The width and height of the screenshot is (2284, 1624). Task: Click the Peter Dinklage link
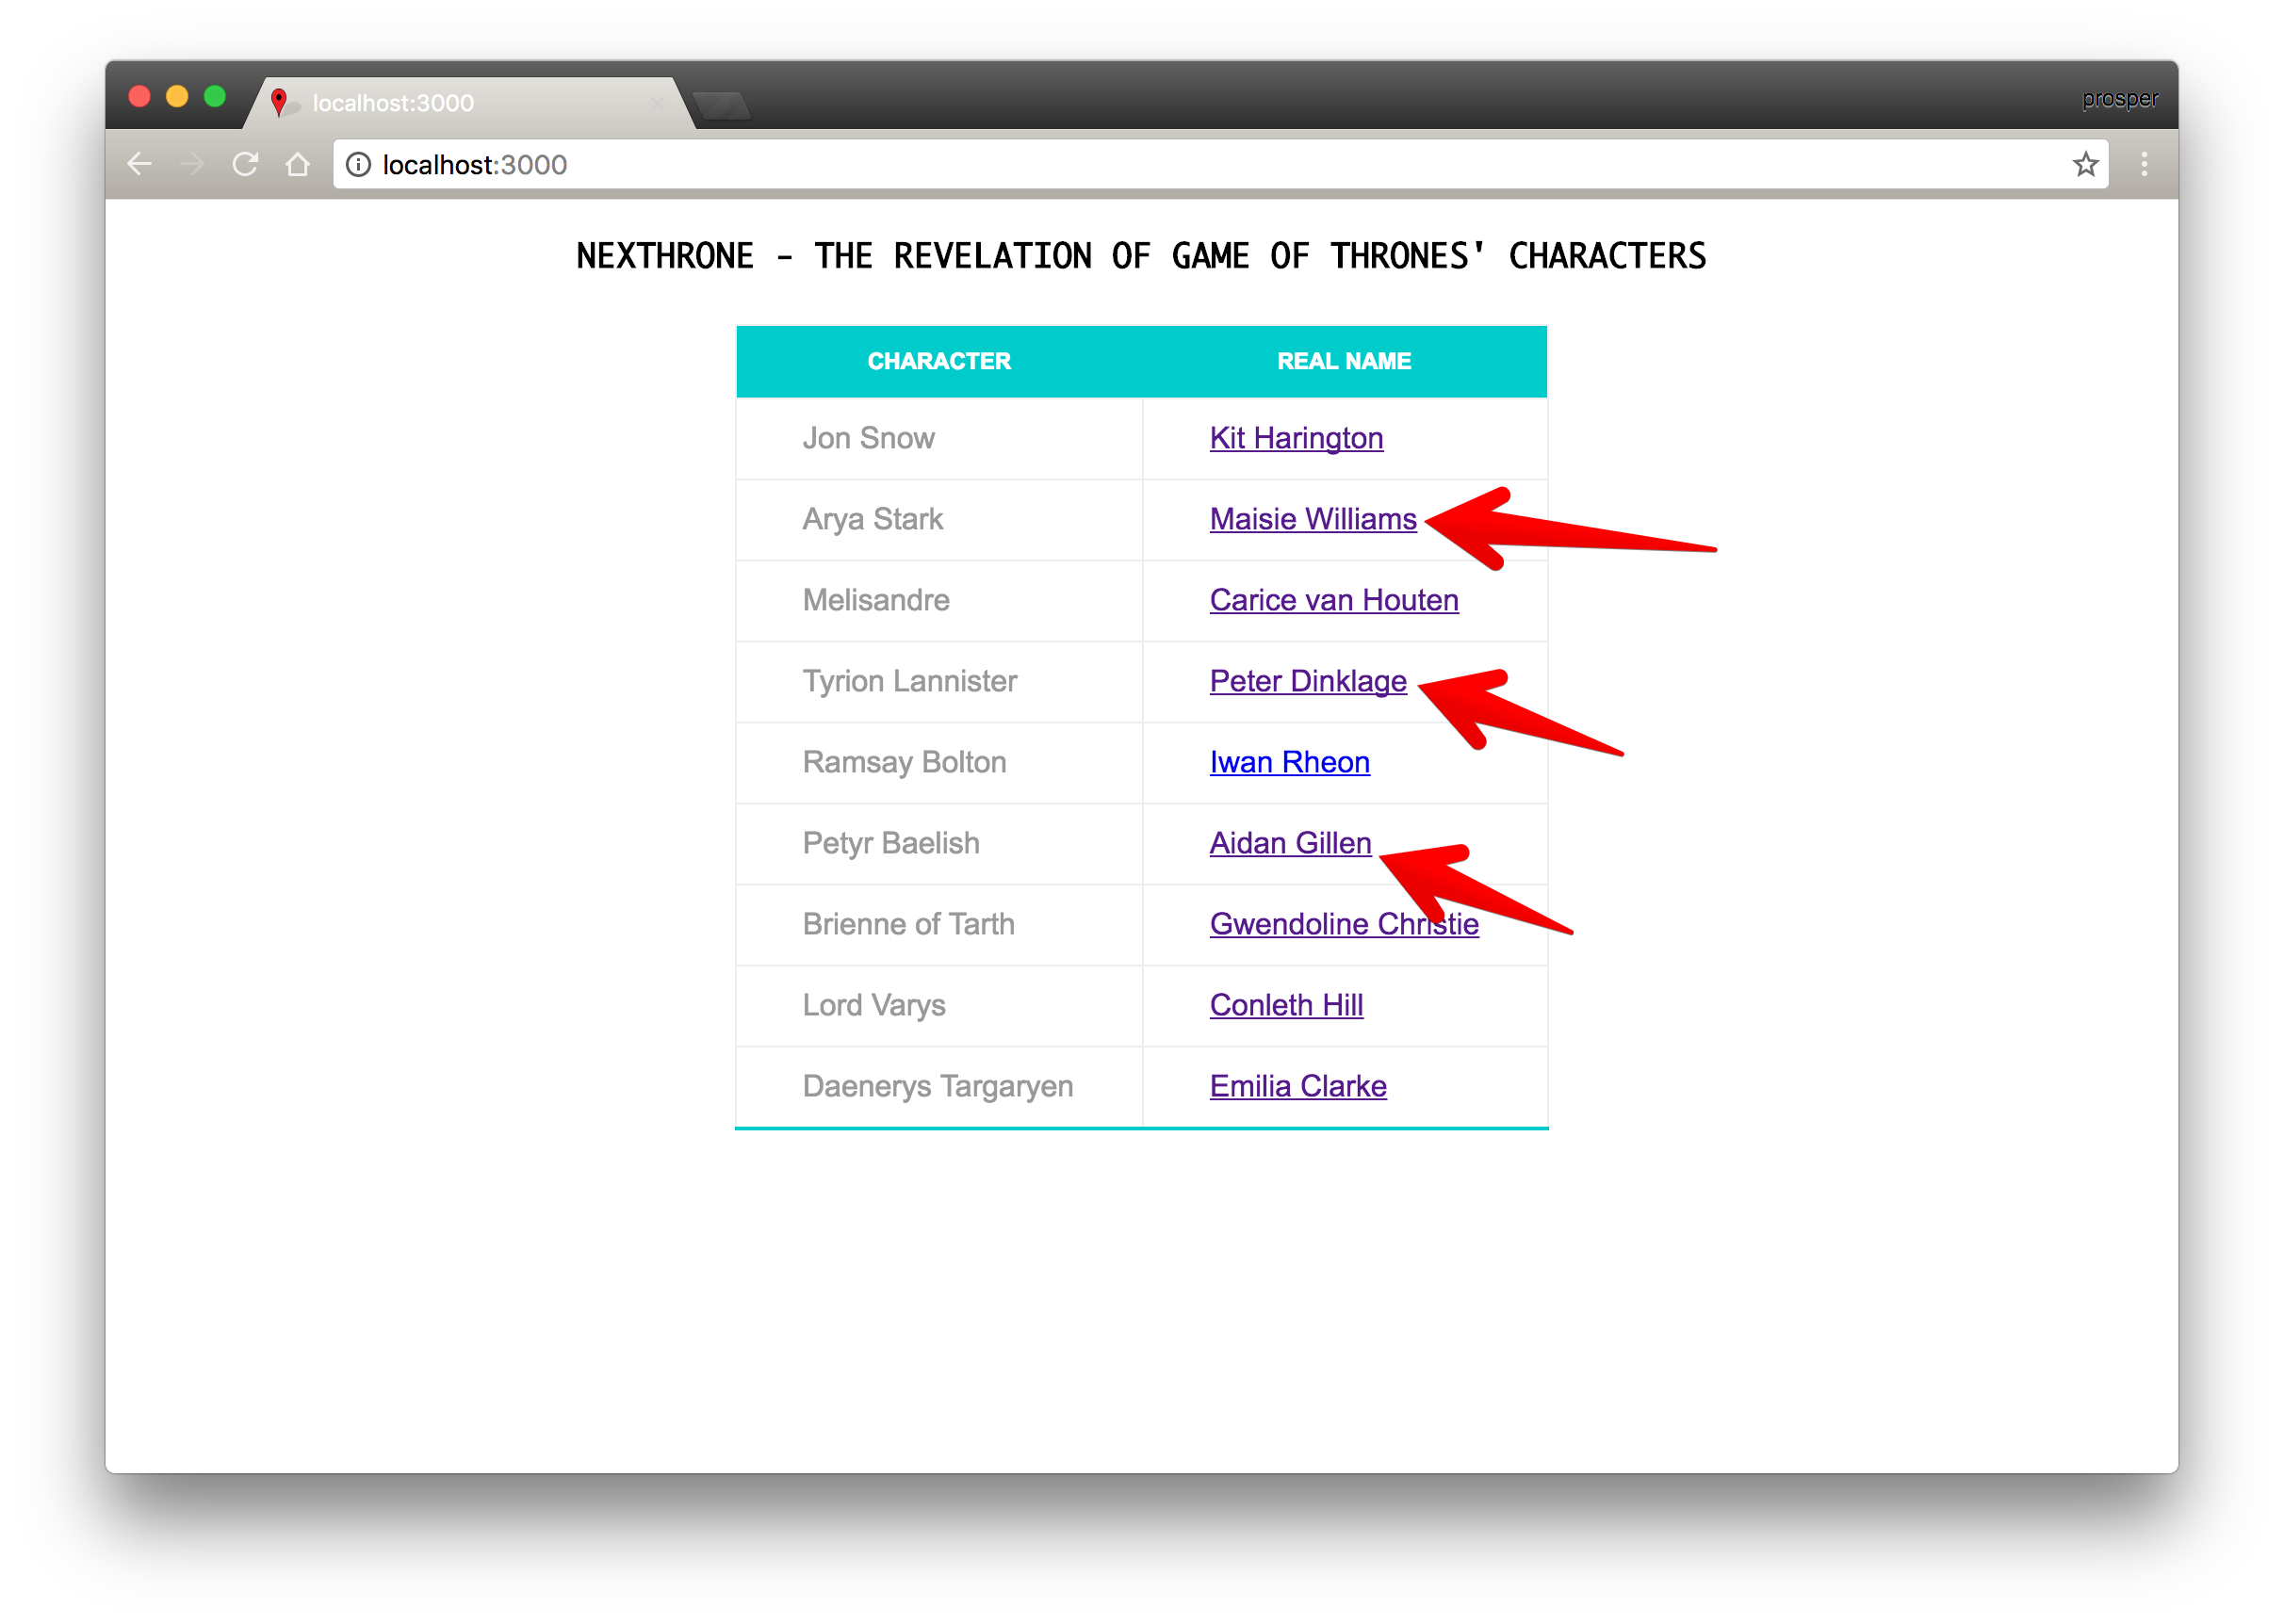click(x=1307, y=681)
